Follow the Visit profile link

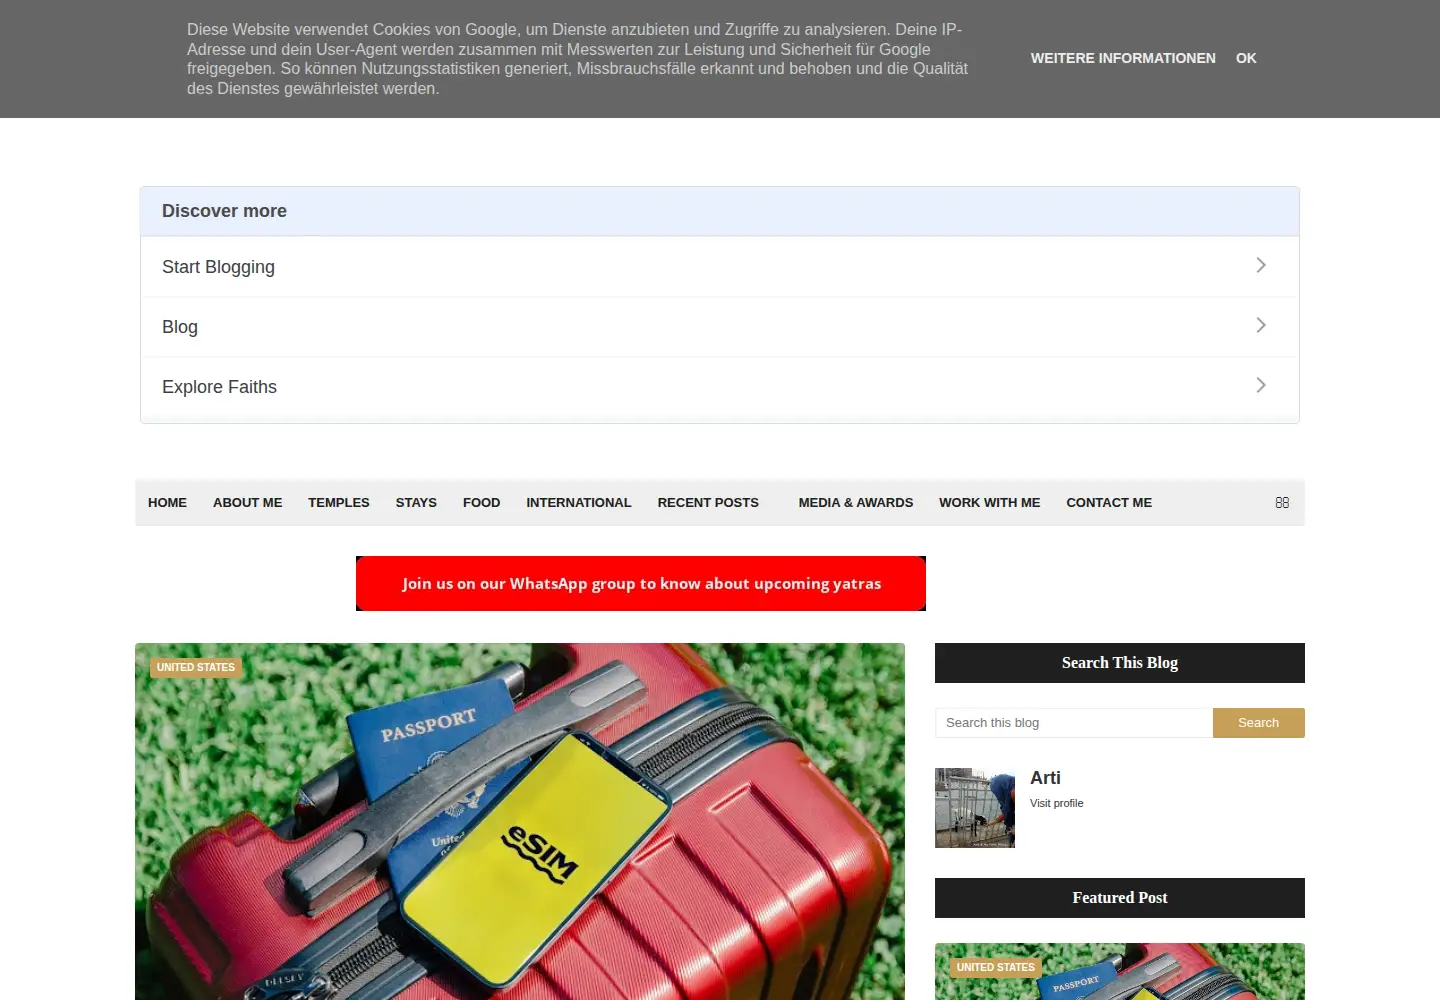(x=1056, y=803)
